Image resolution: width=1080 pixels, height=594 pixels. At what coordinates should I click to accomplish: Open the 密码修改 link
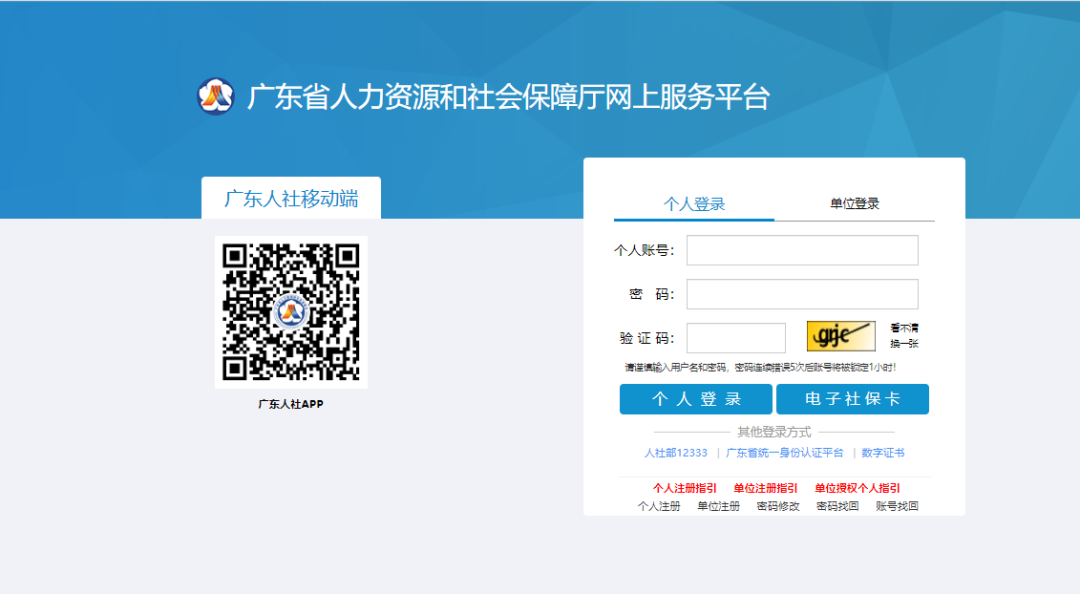778,506
